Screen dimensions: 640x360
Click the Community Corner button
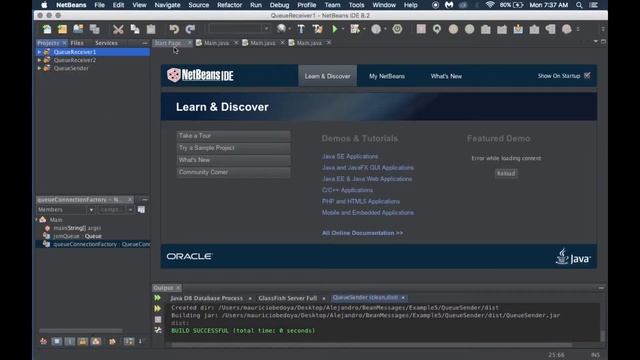(x=233, y=172)
